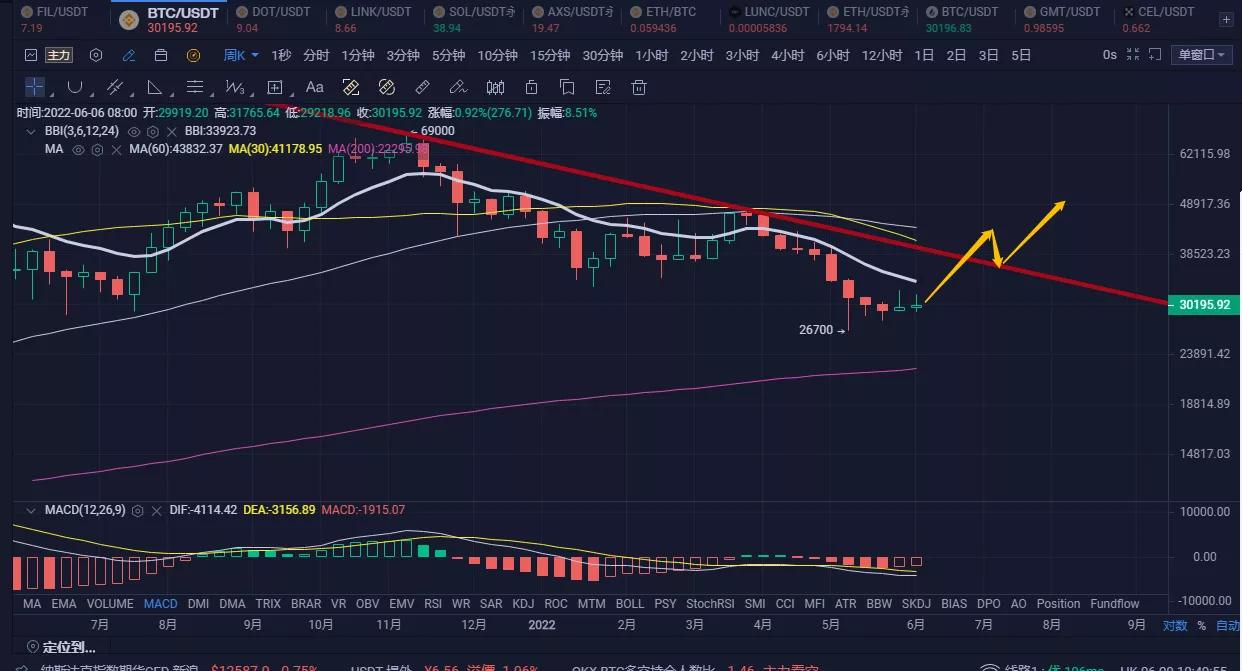
Task: Hide the MA lines using the eye toggle
Action: [79, 149]
